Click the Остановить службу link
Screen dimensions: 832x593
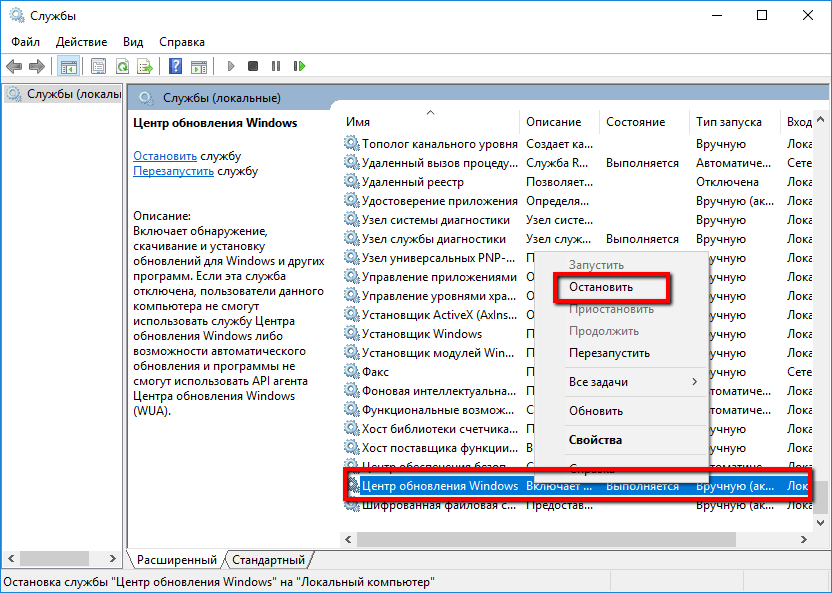[165, 156]
